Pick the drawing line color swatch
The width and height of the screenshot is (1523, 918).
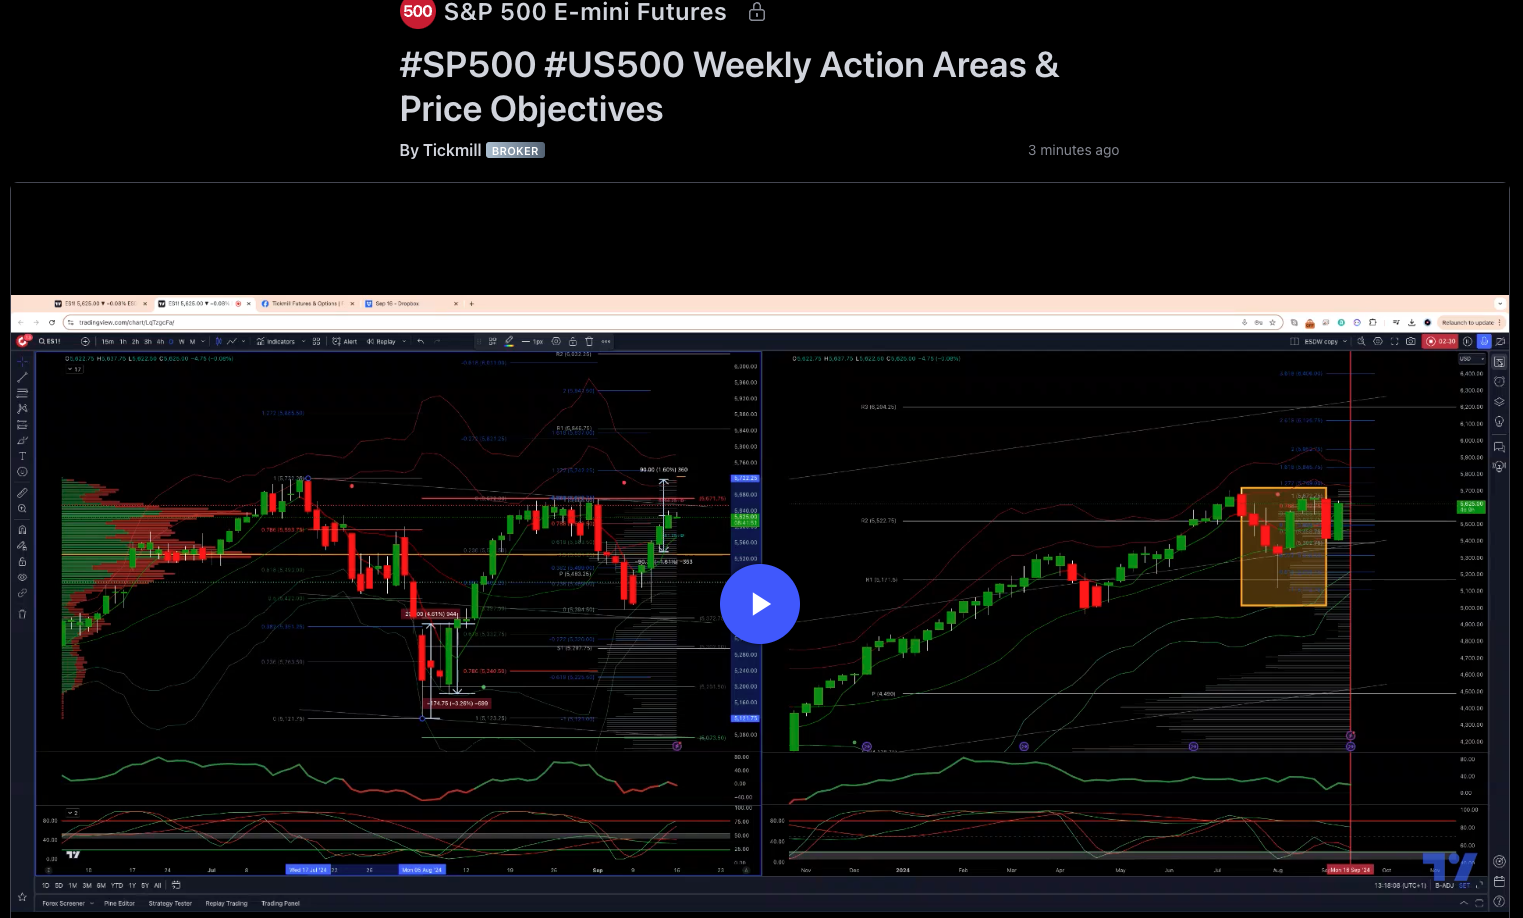(x=509, y=341)
